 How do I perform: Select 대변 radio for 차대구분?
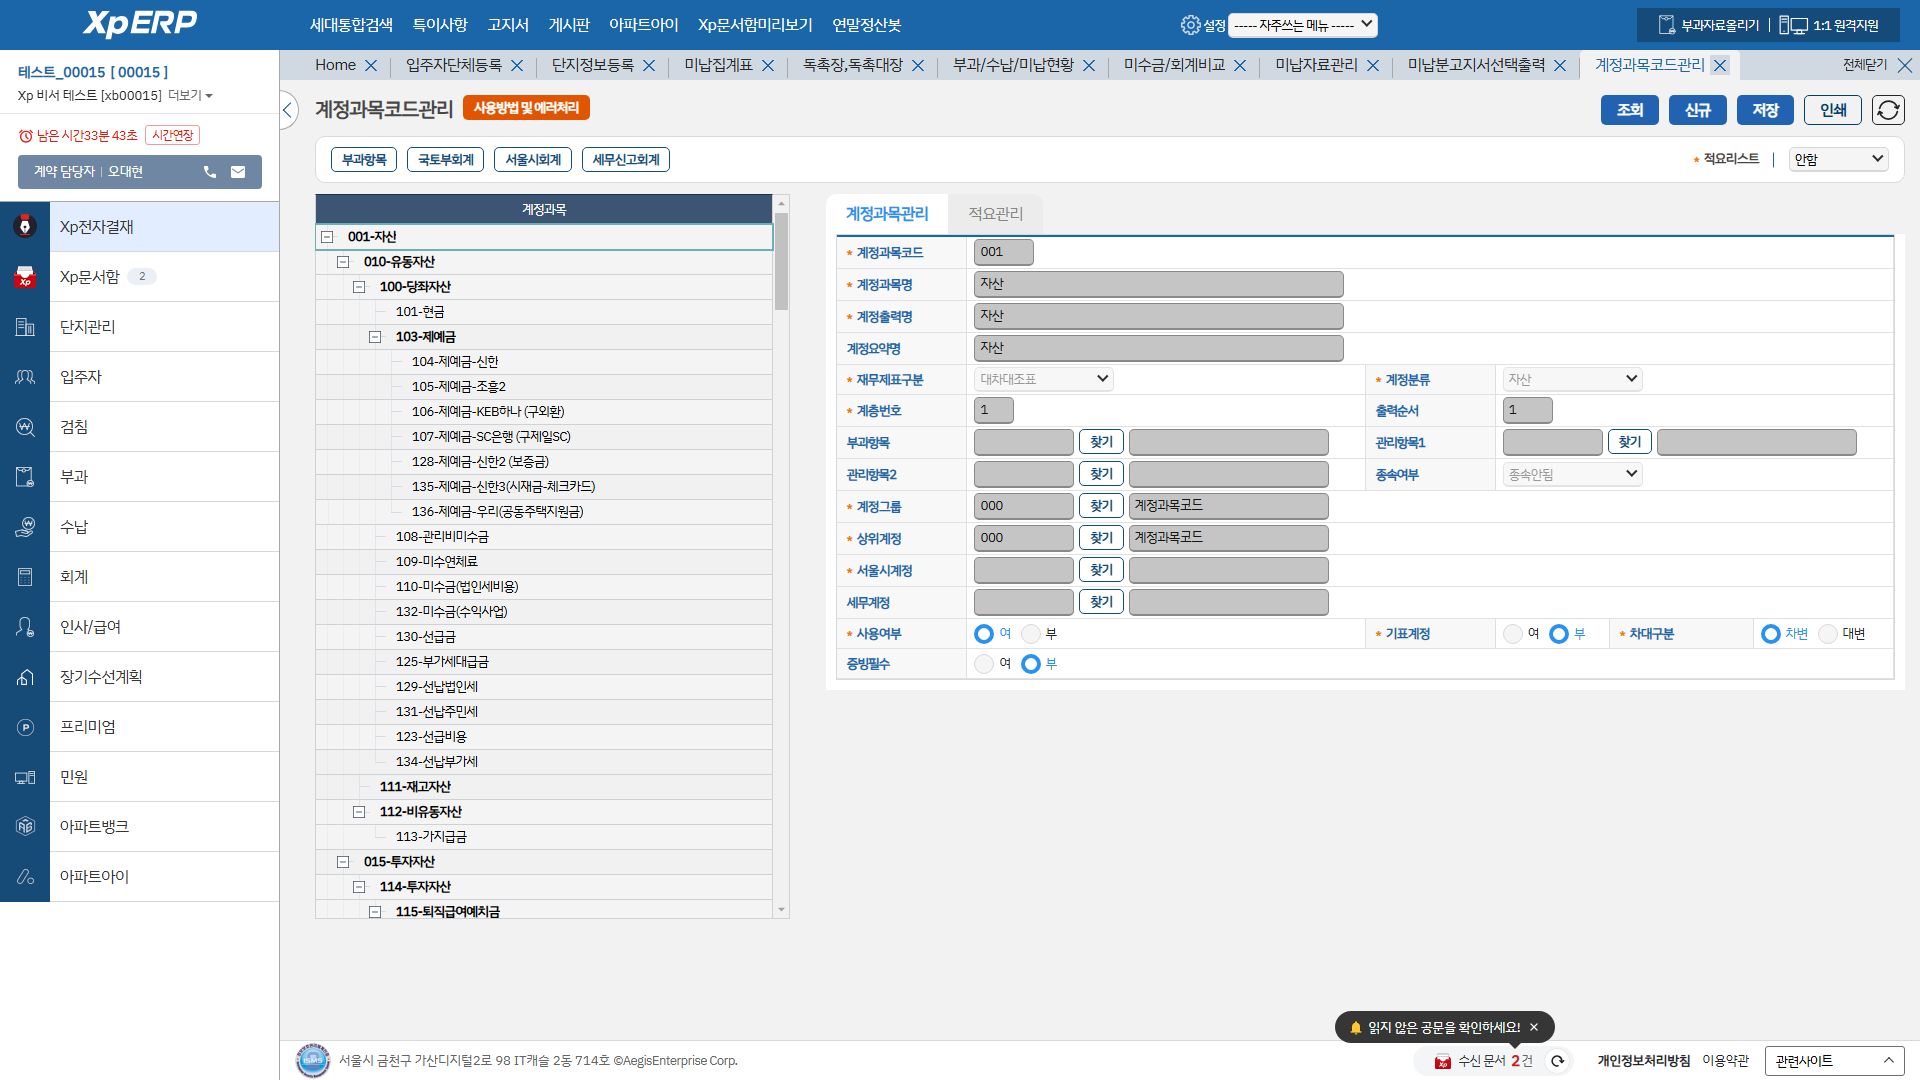[x=1828, y=634]
